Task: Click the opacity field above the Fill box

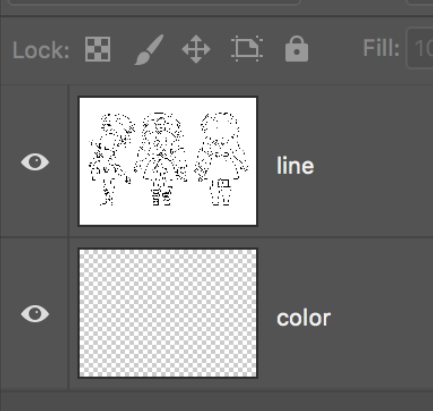Action: (419, 2)
